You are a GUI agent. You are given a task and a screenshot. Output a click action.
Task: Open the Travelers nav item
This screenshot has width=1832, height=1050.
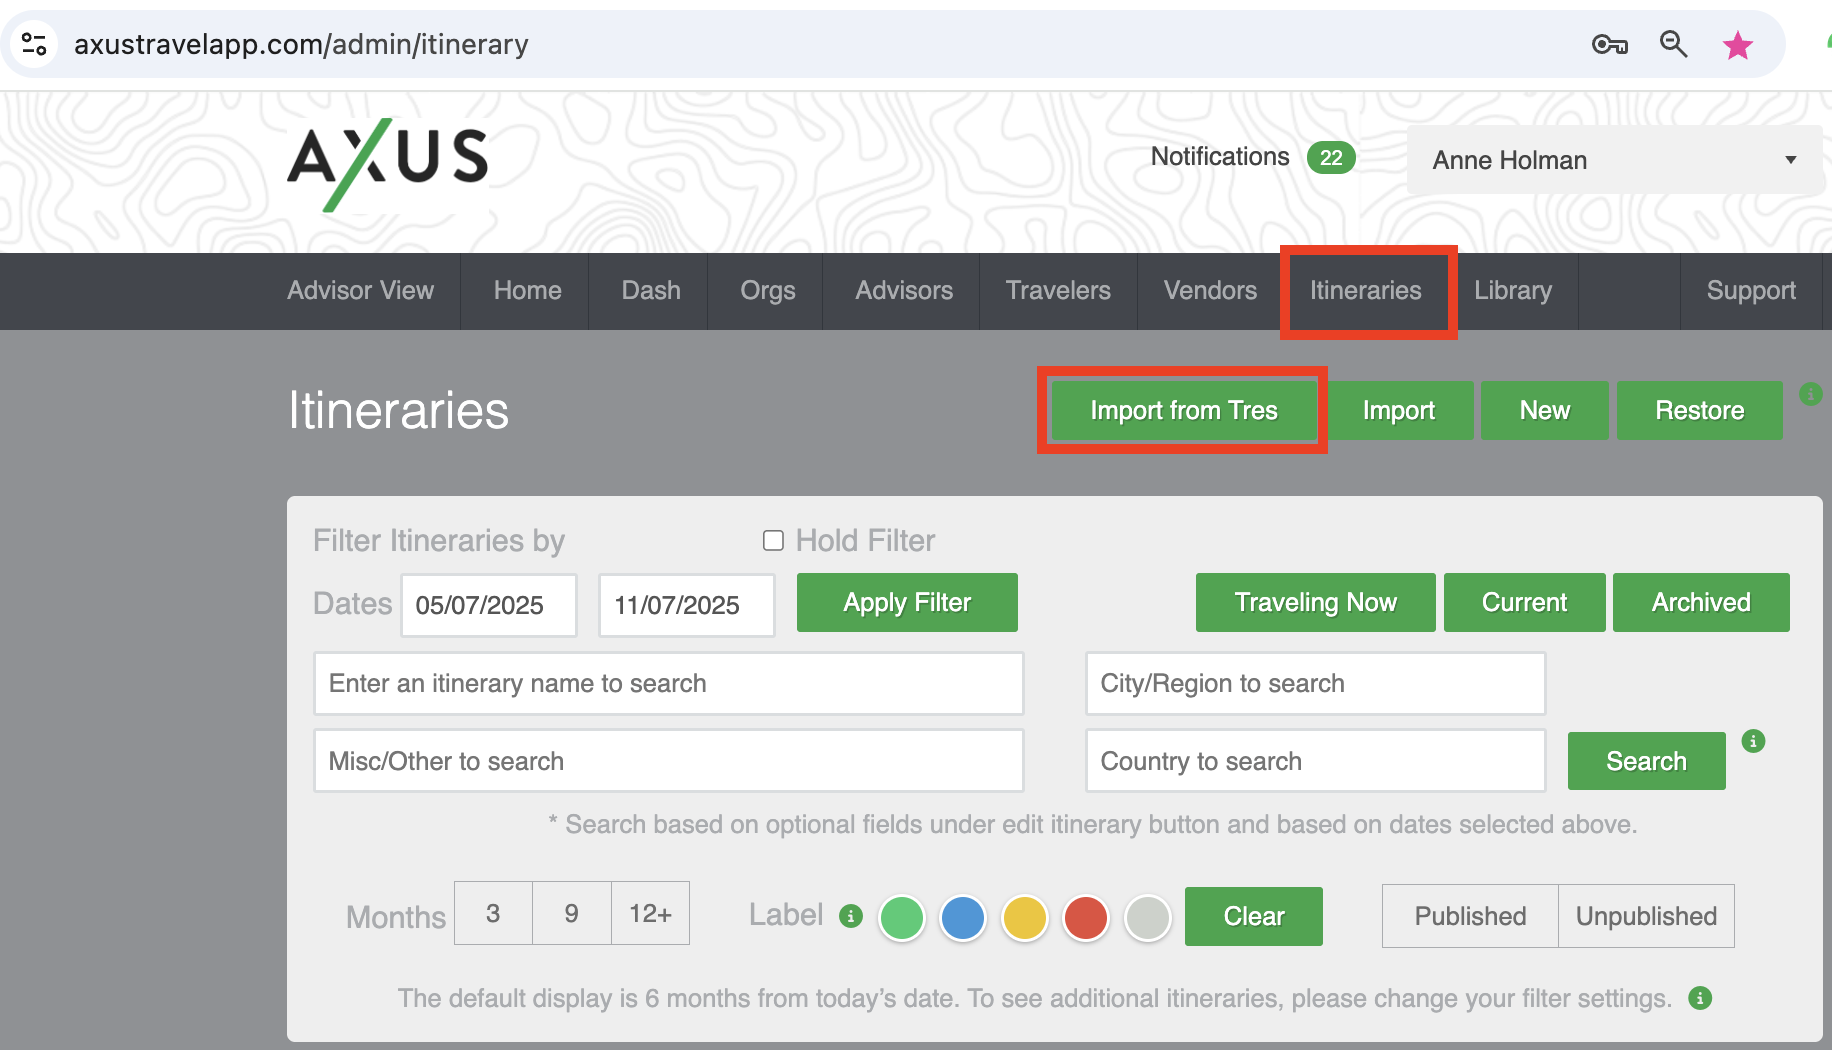(1058, 291)
